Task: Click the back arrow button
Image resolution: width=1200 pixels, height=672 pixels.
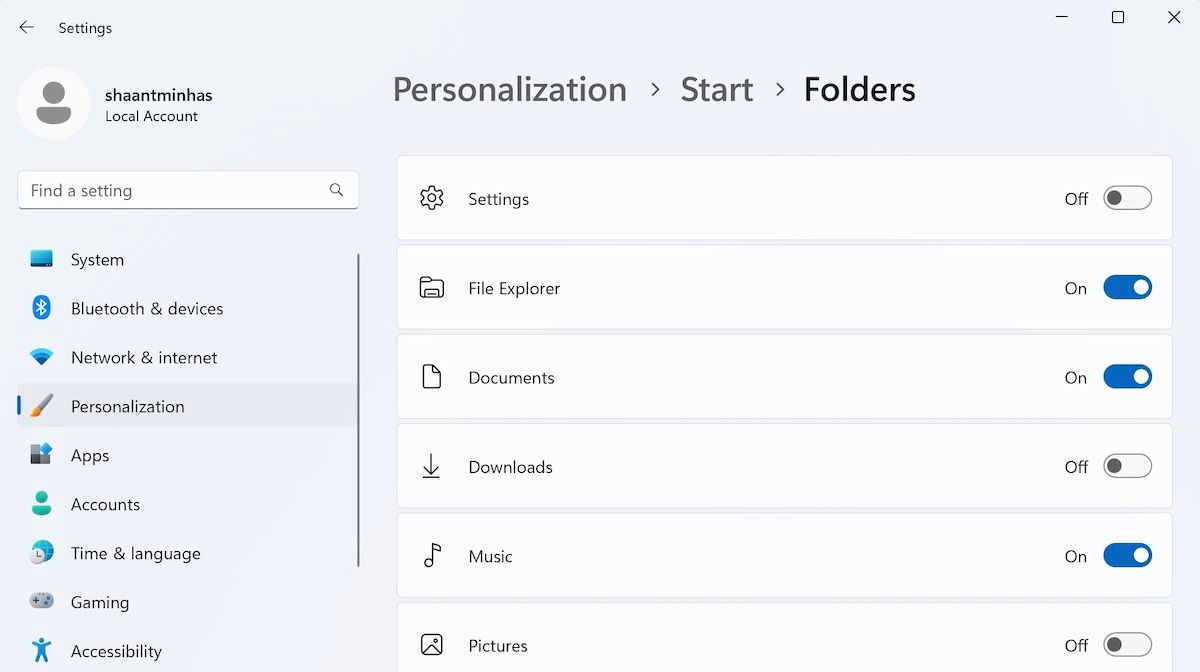Action: tap(27, 28)
